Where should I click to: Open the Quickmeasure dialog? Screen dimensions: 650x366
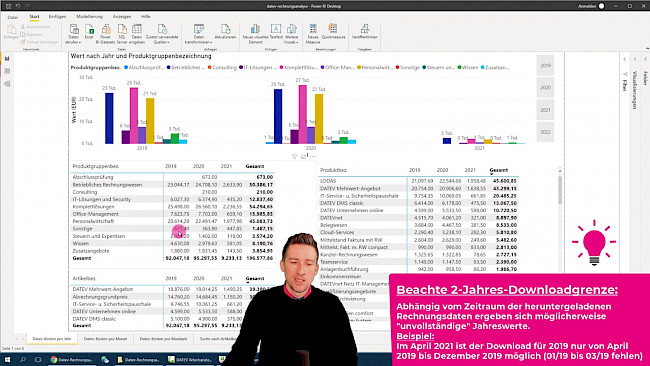(333, 32)
